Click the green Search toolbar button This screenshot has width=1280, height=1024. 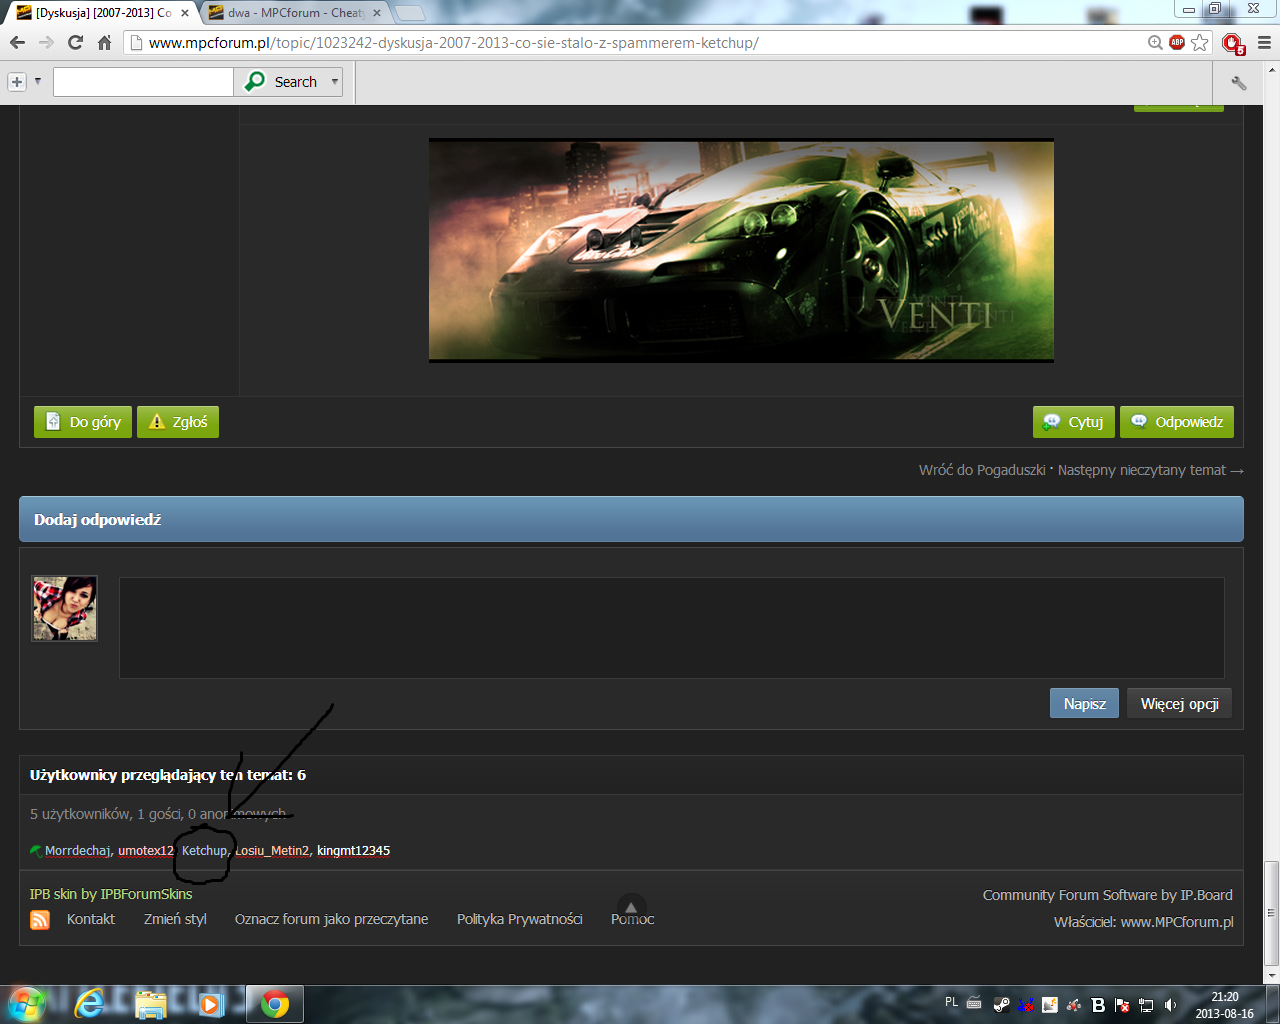[x=282, y=82]
